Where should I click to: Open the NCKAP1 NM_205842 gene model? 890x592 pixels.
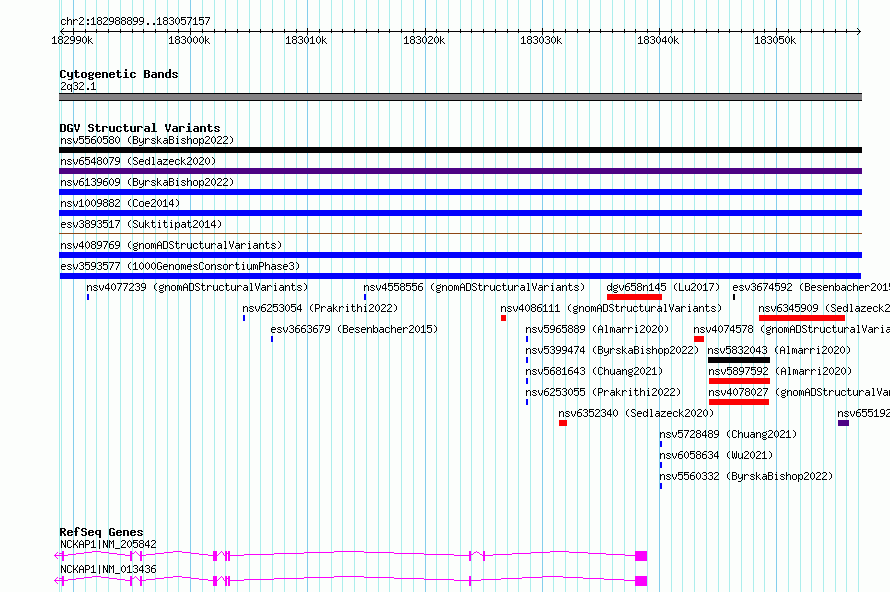(350, 555)
